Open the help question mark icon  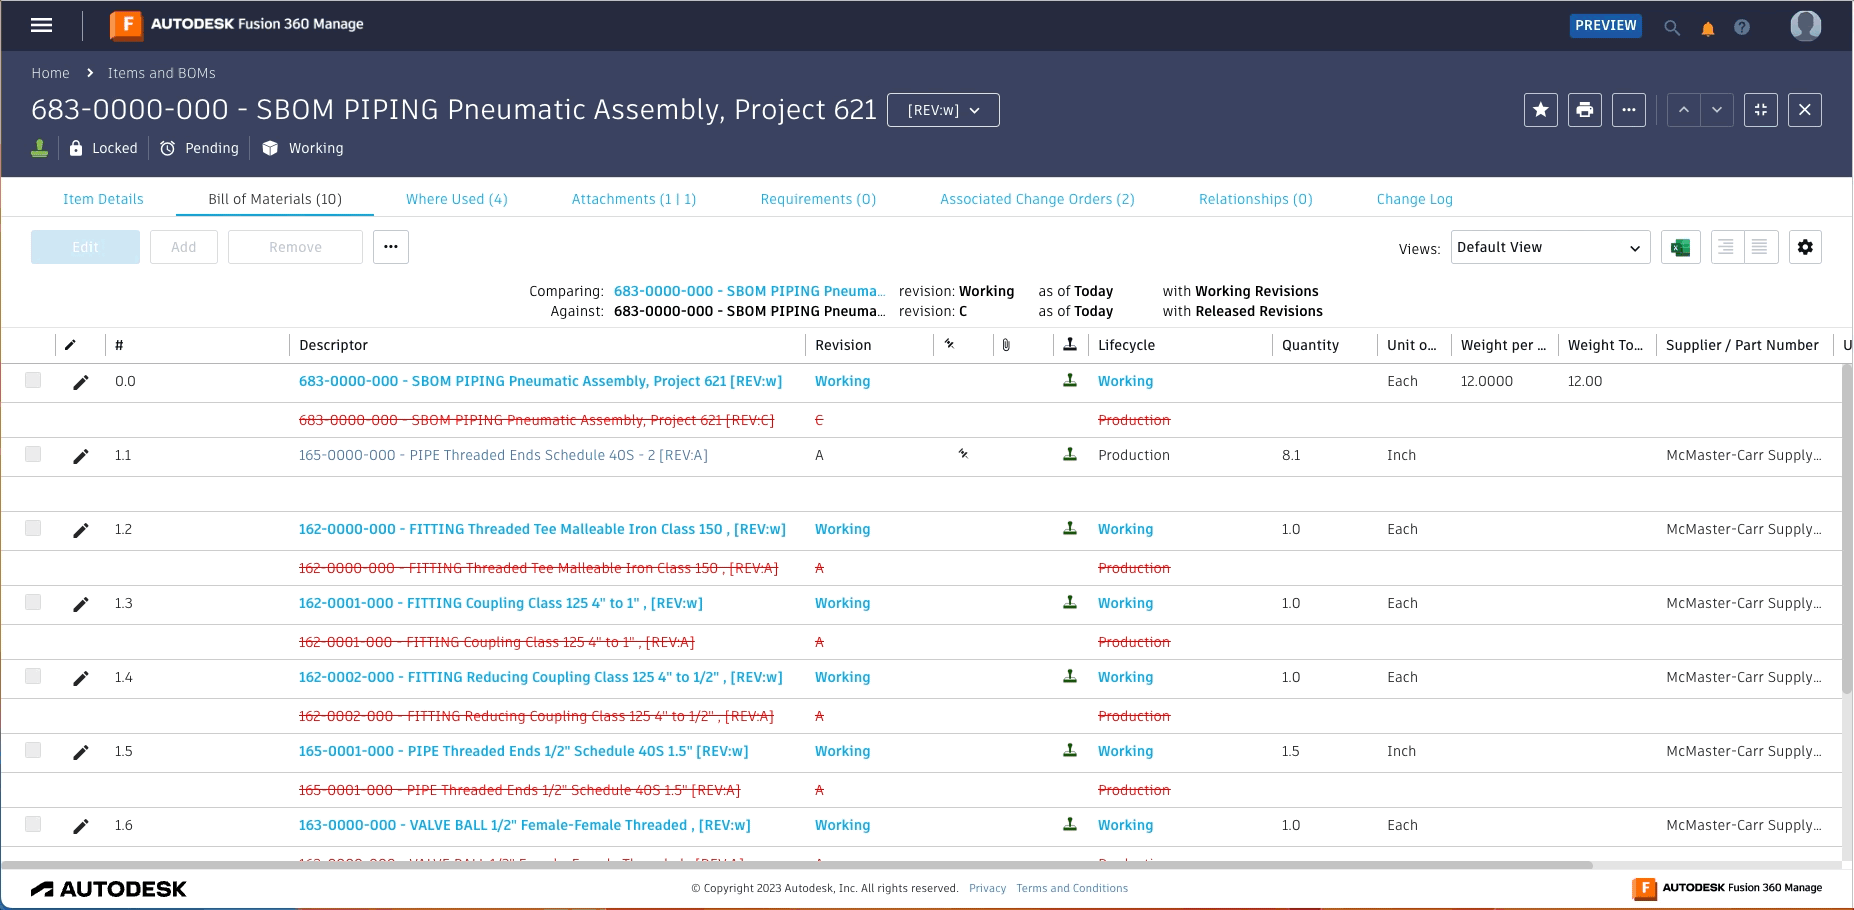coord(1742,27)
